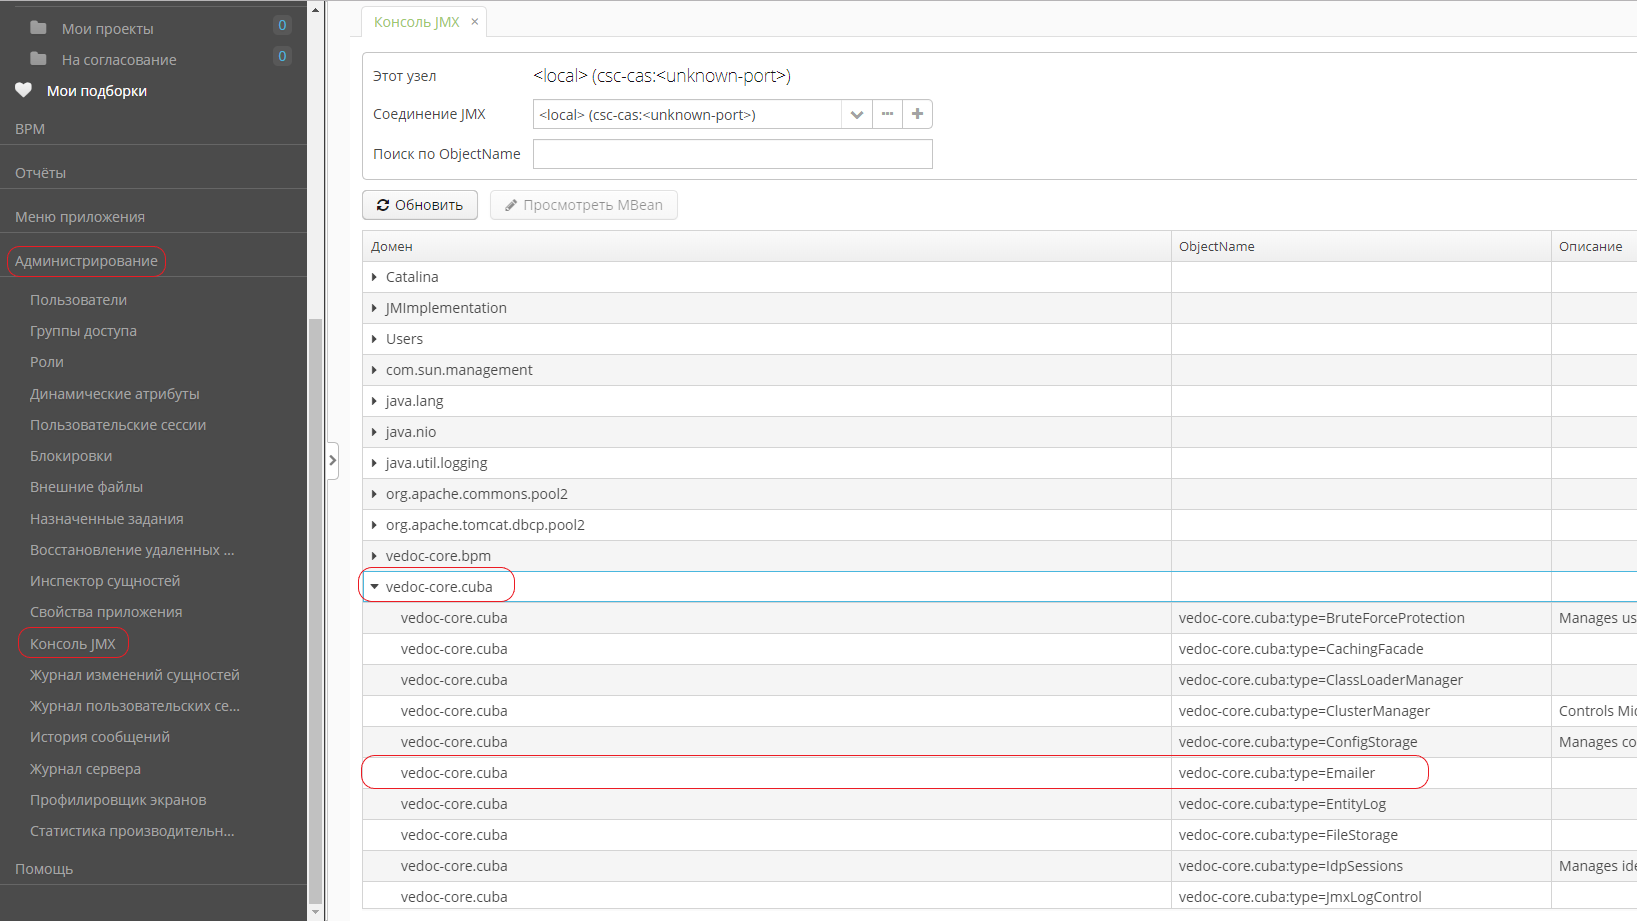Click the Поиск по ObjectName field
The height and width of the screenshot is (921, 1637).
pyautogui.click(x=732, y=154)
